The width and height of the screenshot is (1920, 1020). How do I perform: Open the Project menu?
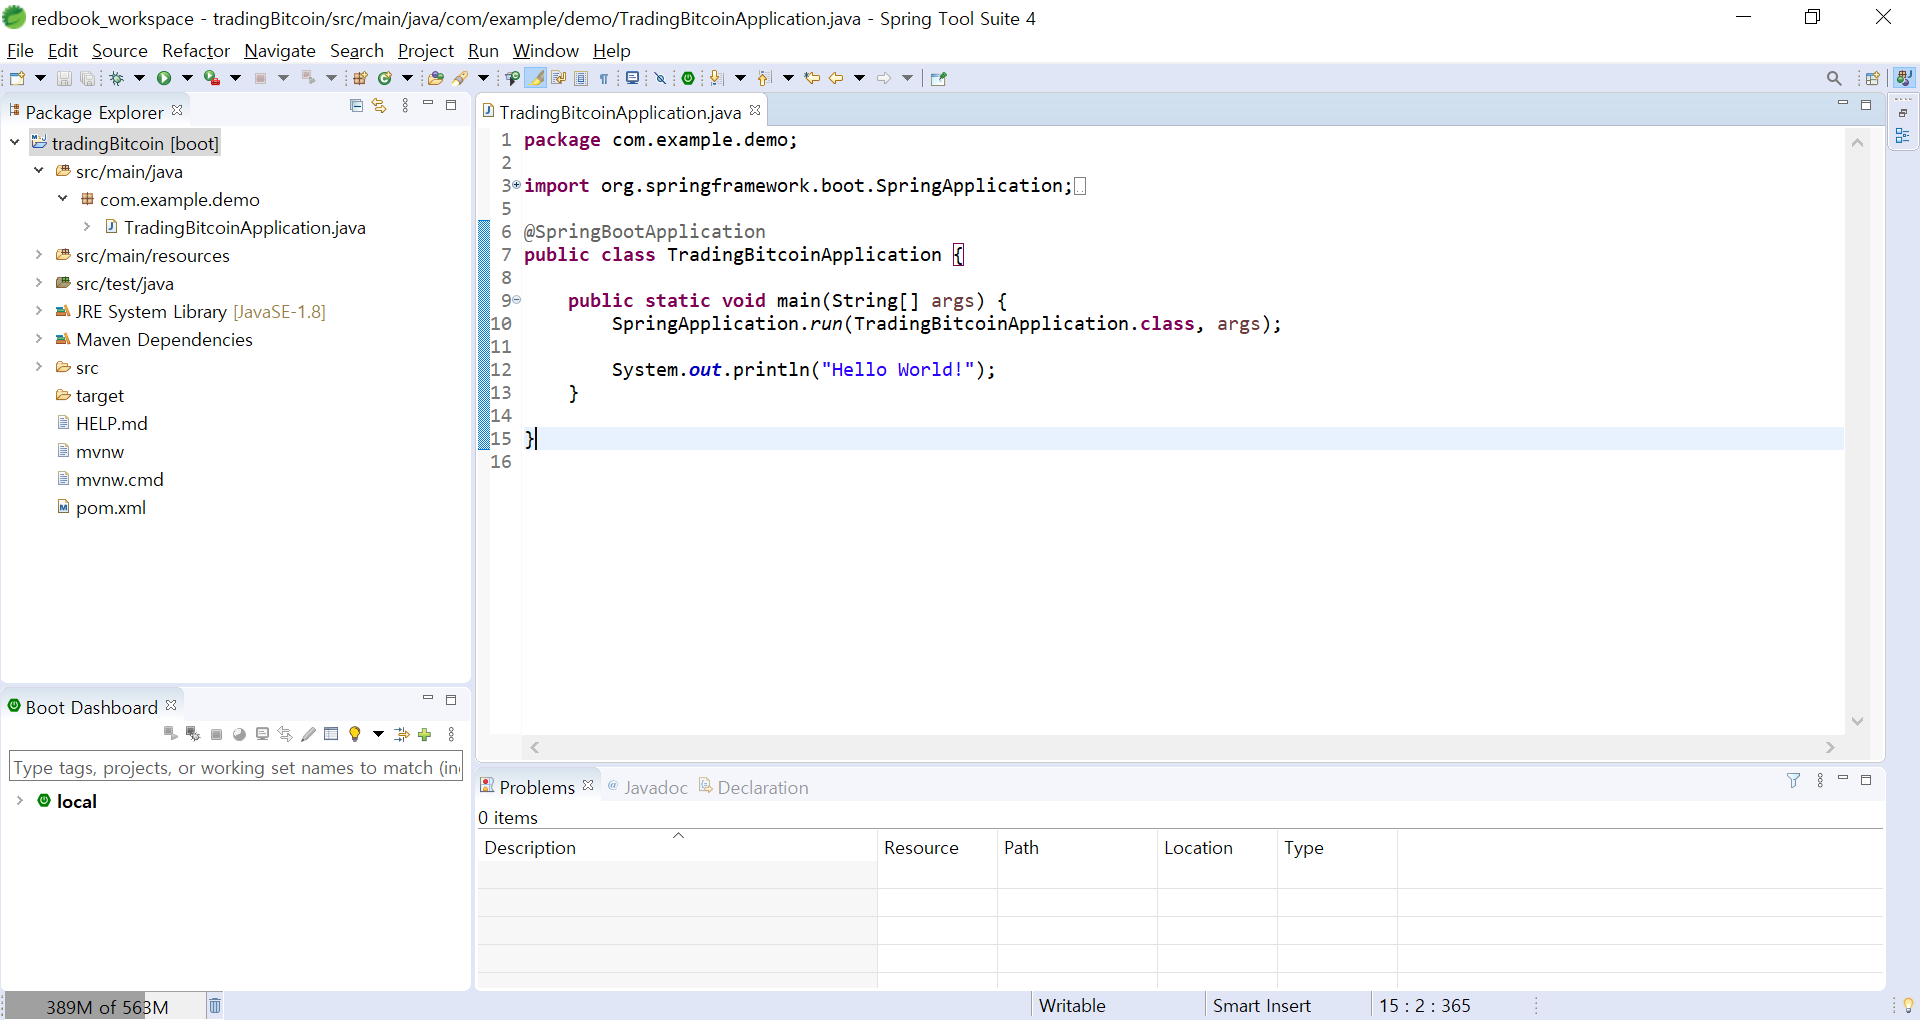(426, 50)
